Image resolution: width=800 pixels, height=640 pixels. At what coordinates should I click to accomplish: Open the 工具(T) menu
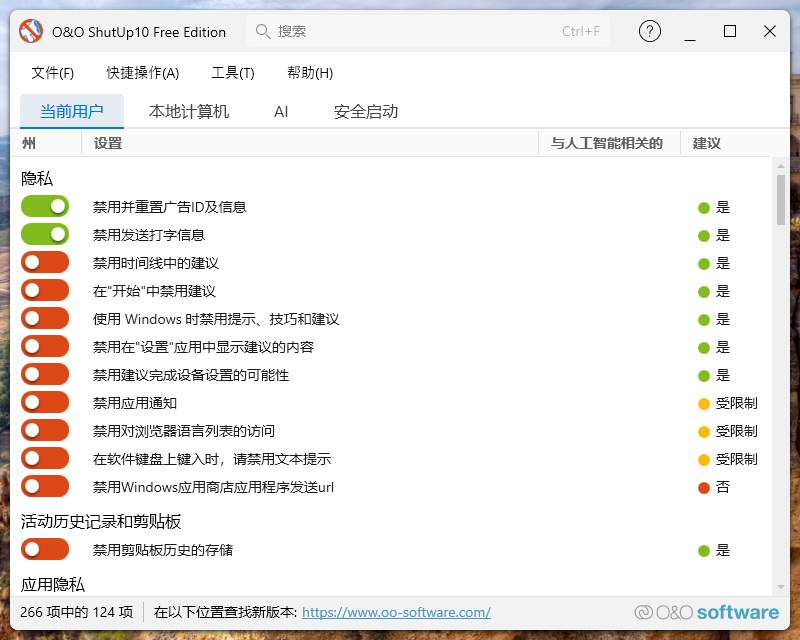233,73
